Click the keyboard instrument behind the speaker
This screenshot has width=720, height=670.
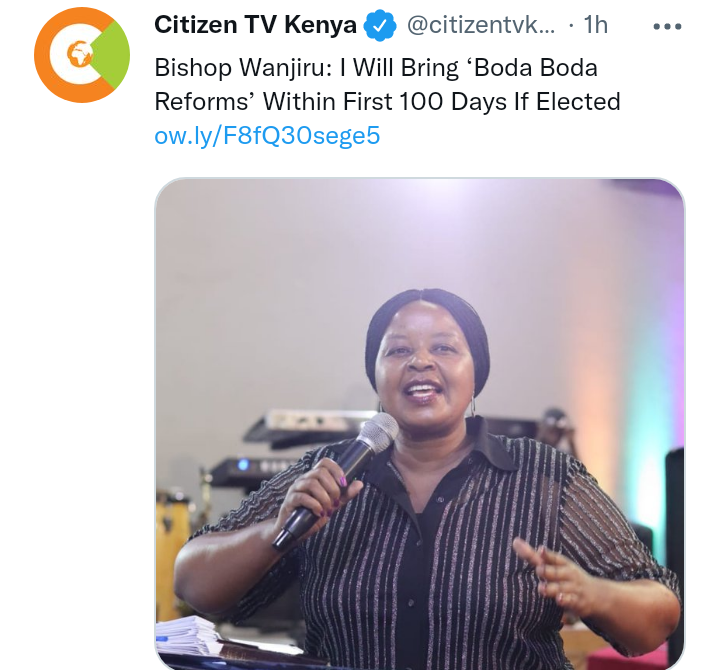point(303,429)
